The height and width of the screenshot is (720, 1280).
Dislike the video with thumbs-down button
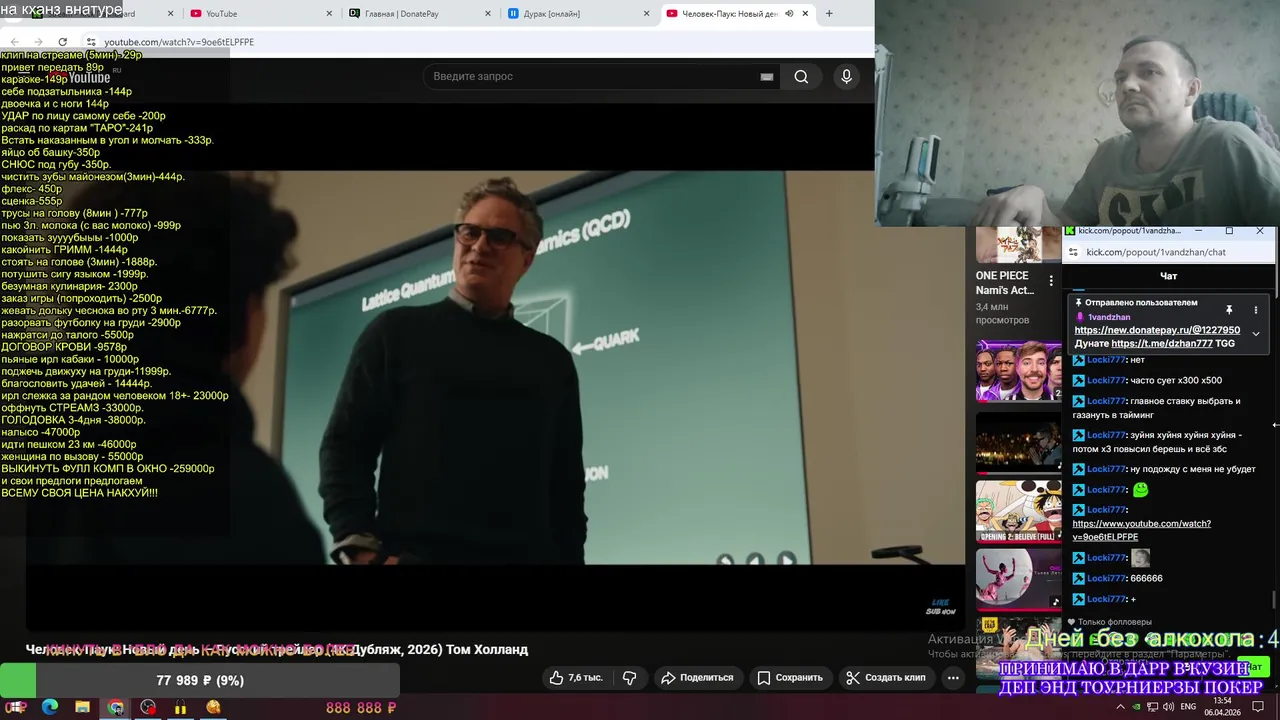point(629,678)
